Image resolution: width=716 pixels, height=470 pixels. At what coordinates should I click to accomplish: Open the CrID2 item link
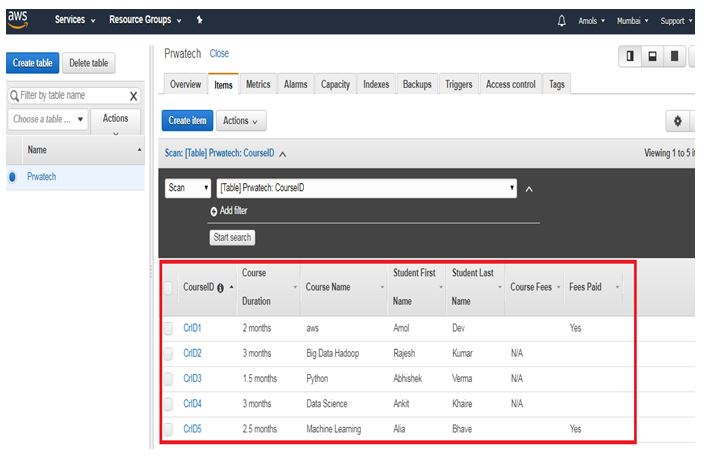click(x=192, y=354)
